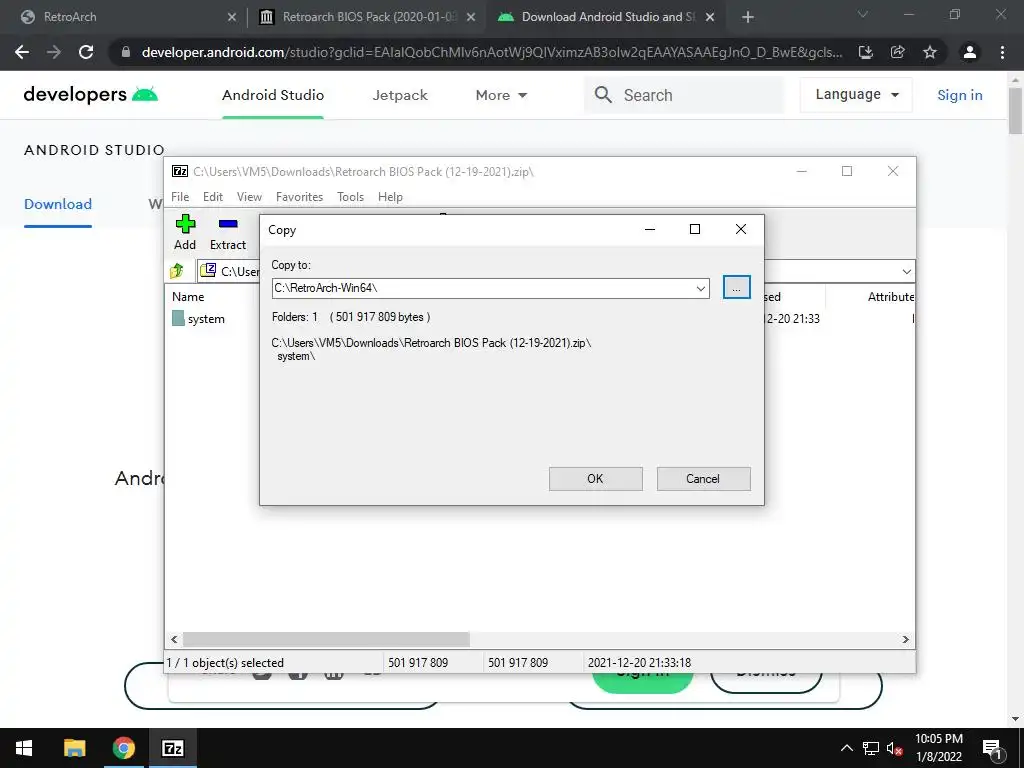The image size is (1024, 768).
Task: Switch to Retroarch BIOS Pack browser tab
Action: coord(369,17)
